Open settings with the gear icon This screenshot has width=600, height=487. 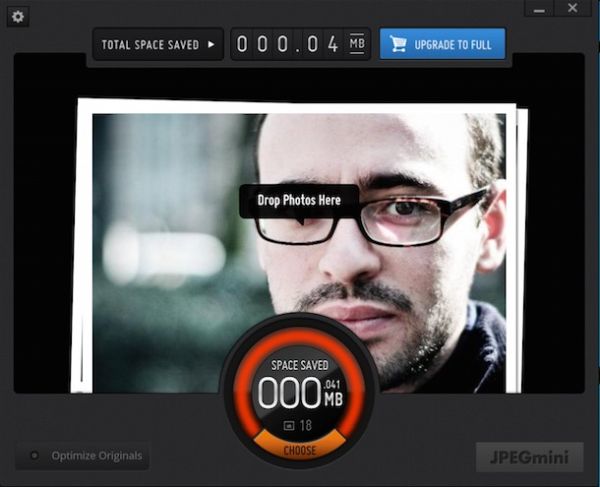[x=19, y=17]
